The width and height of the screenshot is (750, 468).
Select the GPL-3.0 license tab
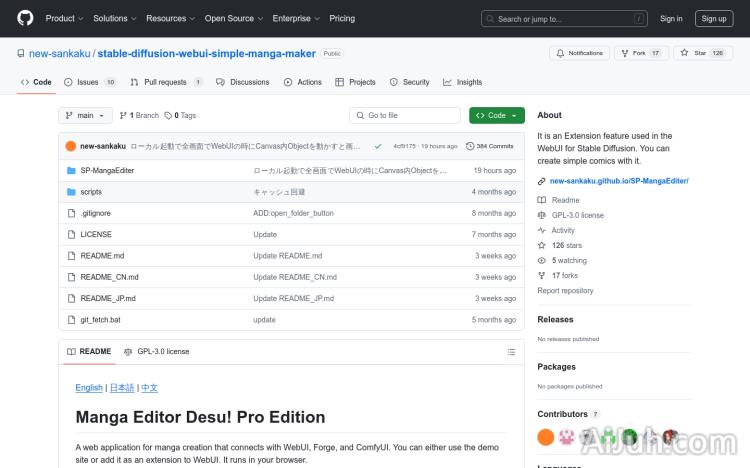tap(156, 352)
